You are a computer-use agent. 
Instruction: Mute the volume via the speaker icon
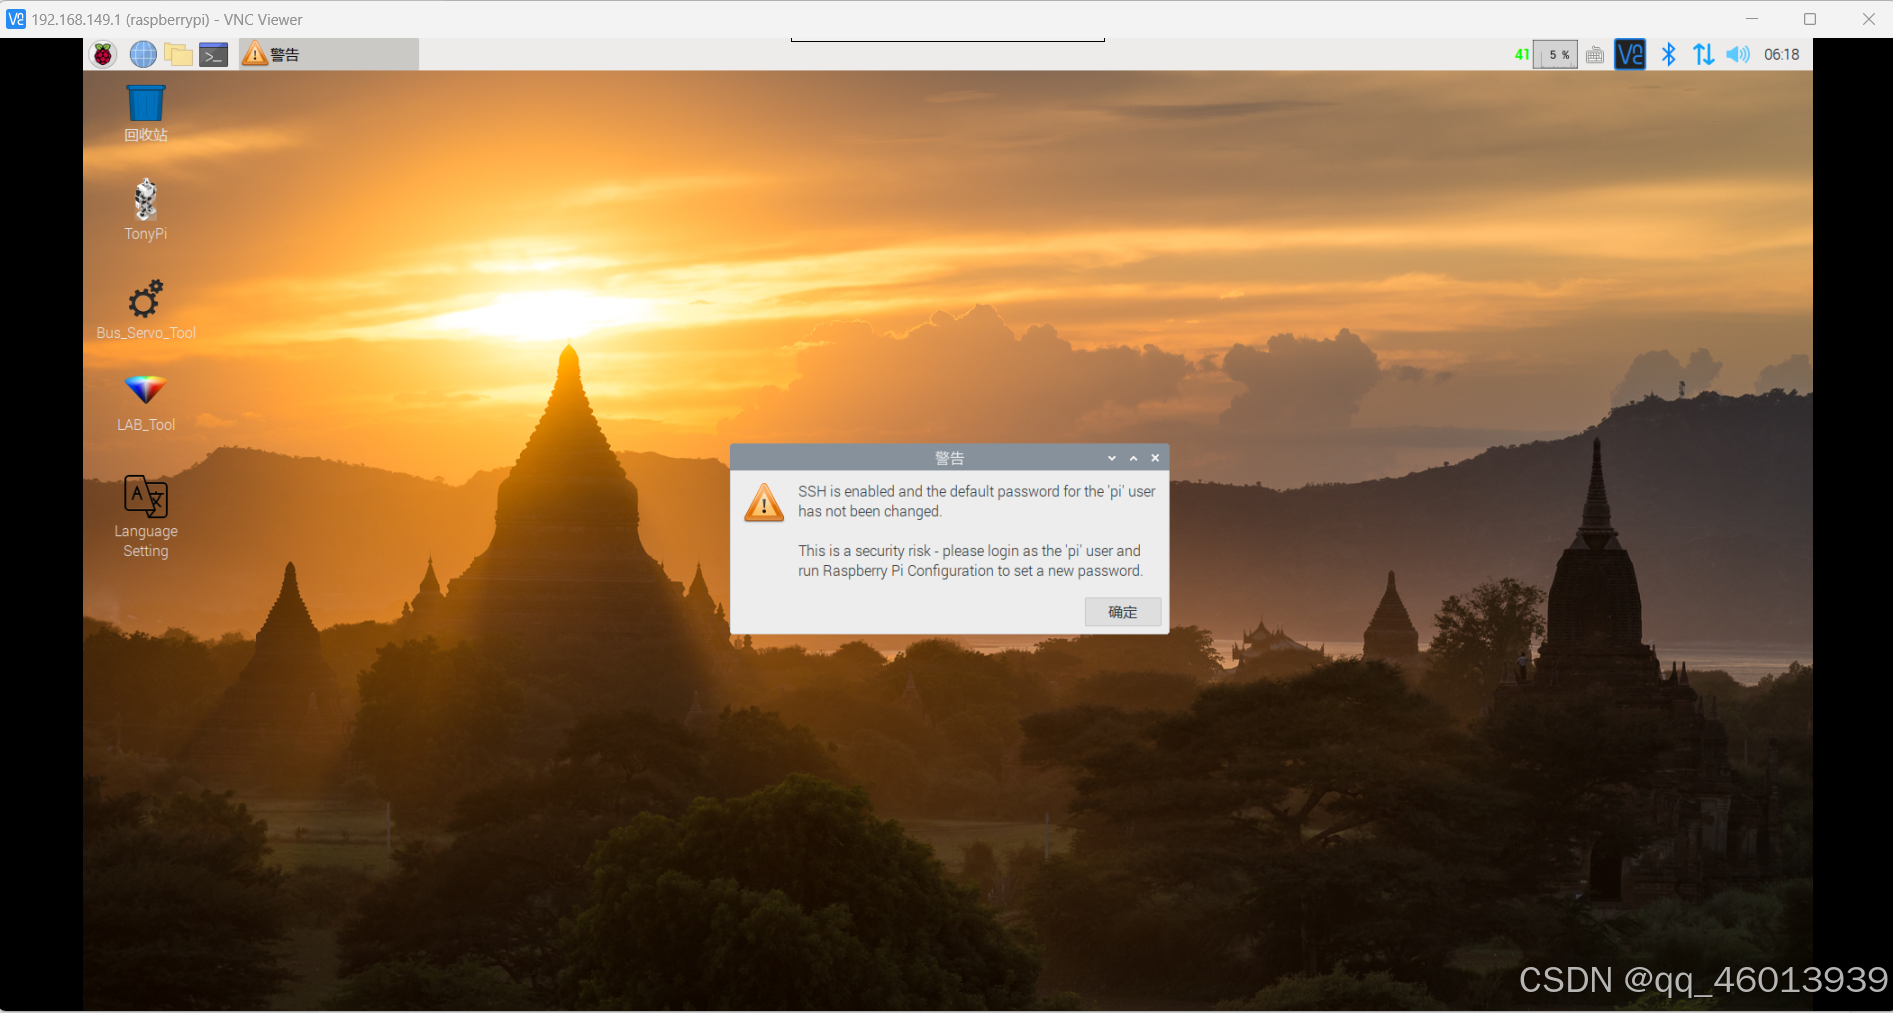pyautogui.click(x=1737, y=54)
